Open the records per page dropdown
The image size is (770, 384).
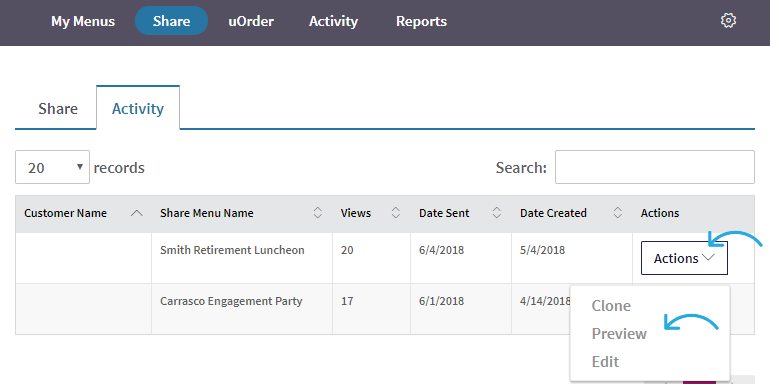pyautogui.click(x=53, y=167)
